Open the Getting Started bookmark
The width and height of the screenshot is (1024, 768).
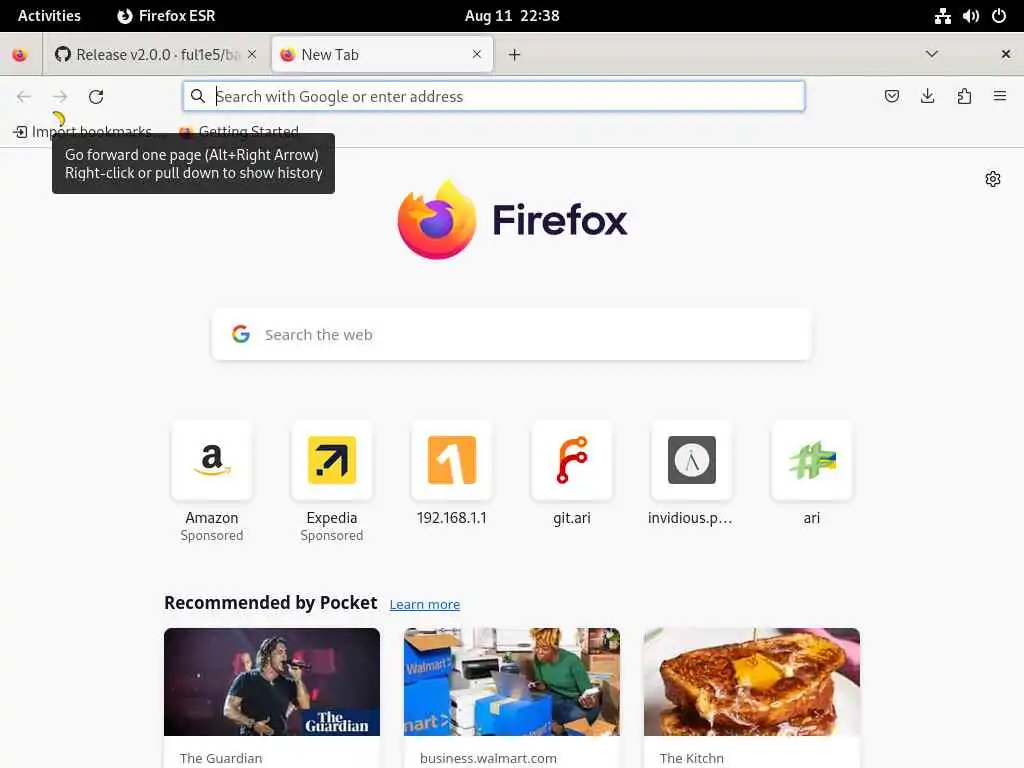239,131
